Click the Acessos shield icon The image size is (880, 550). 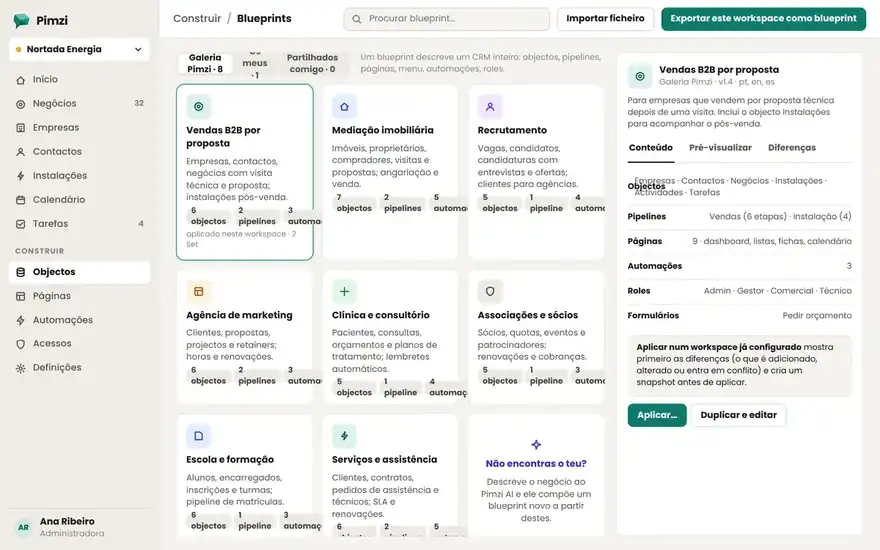21,344
